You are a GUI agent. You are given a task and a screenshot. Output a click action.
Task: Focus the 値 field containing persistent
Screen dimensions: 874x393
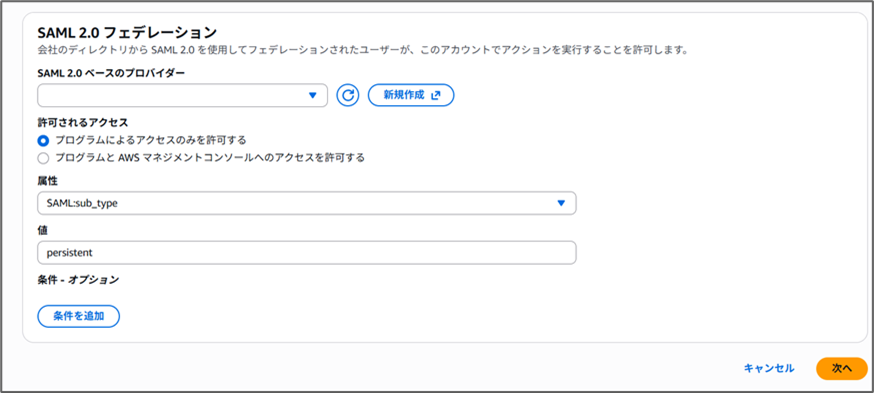(x=307, y=253)
